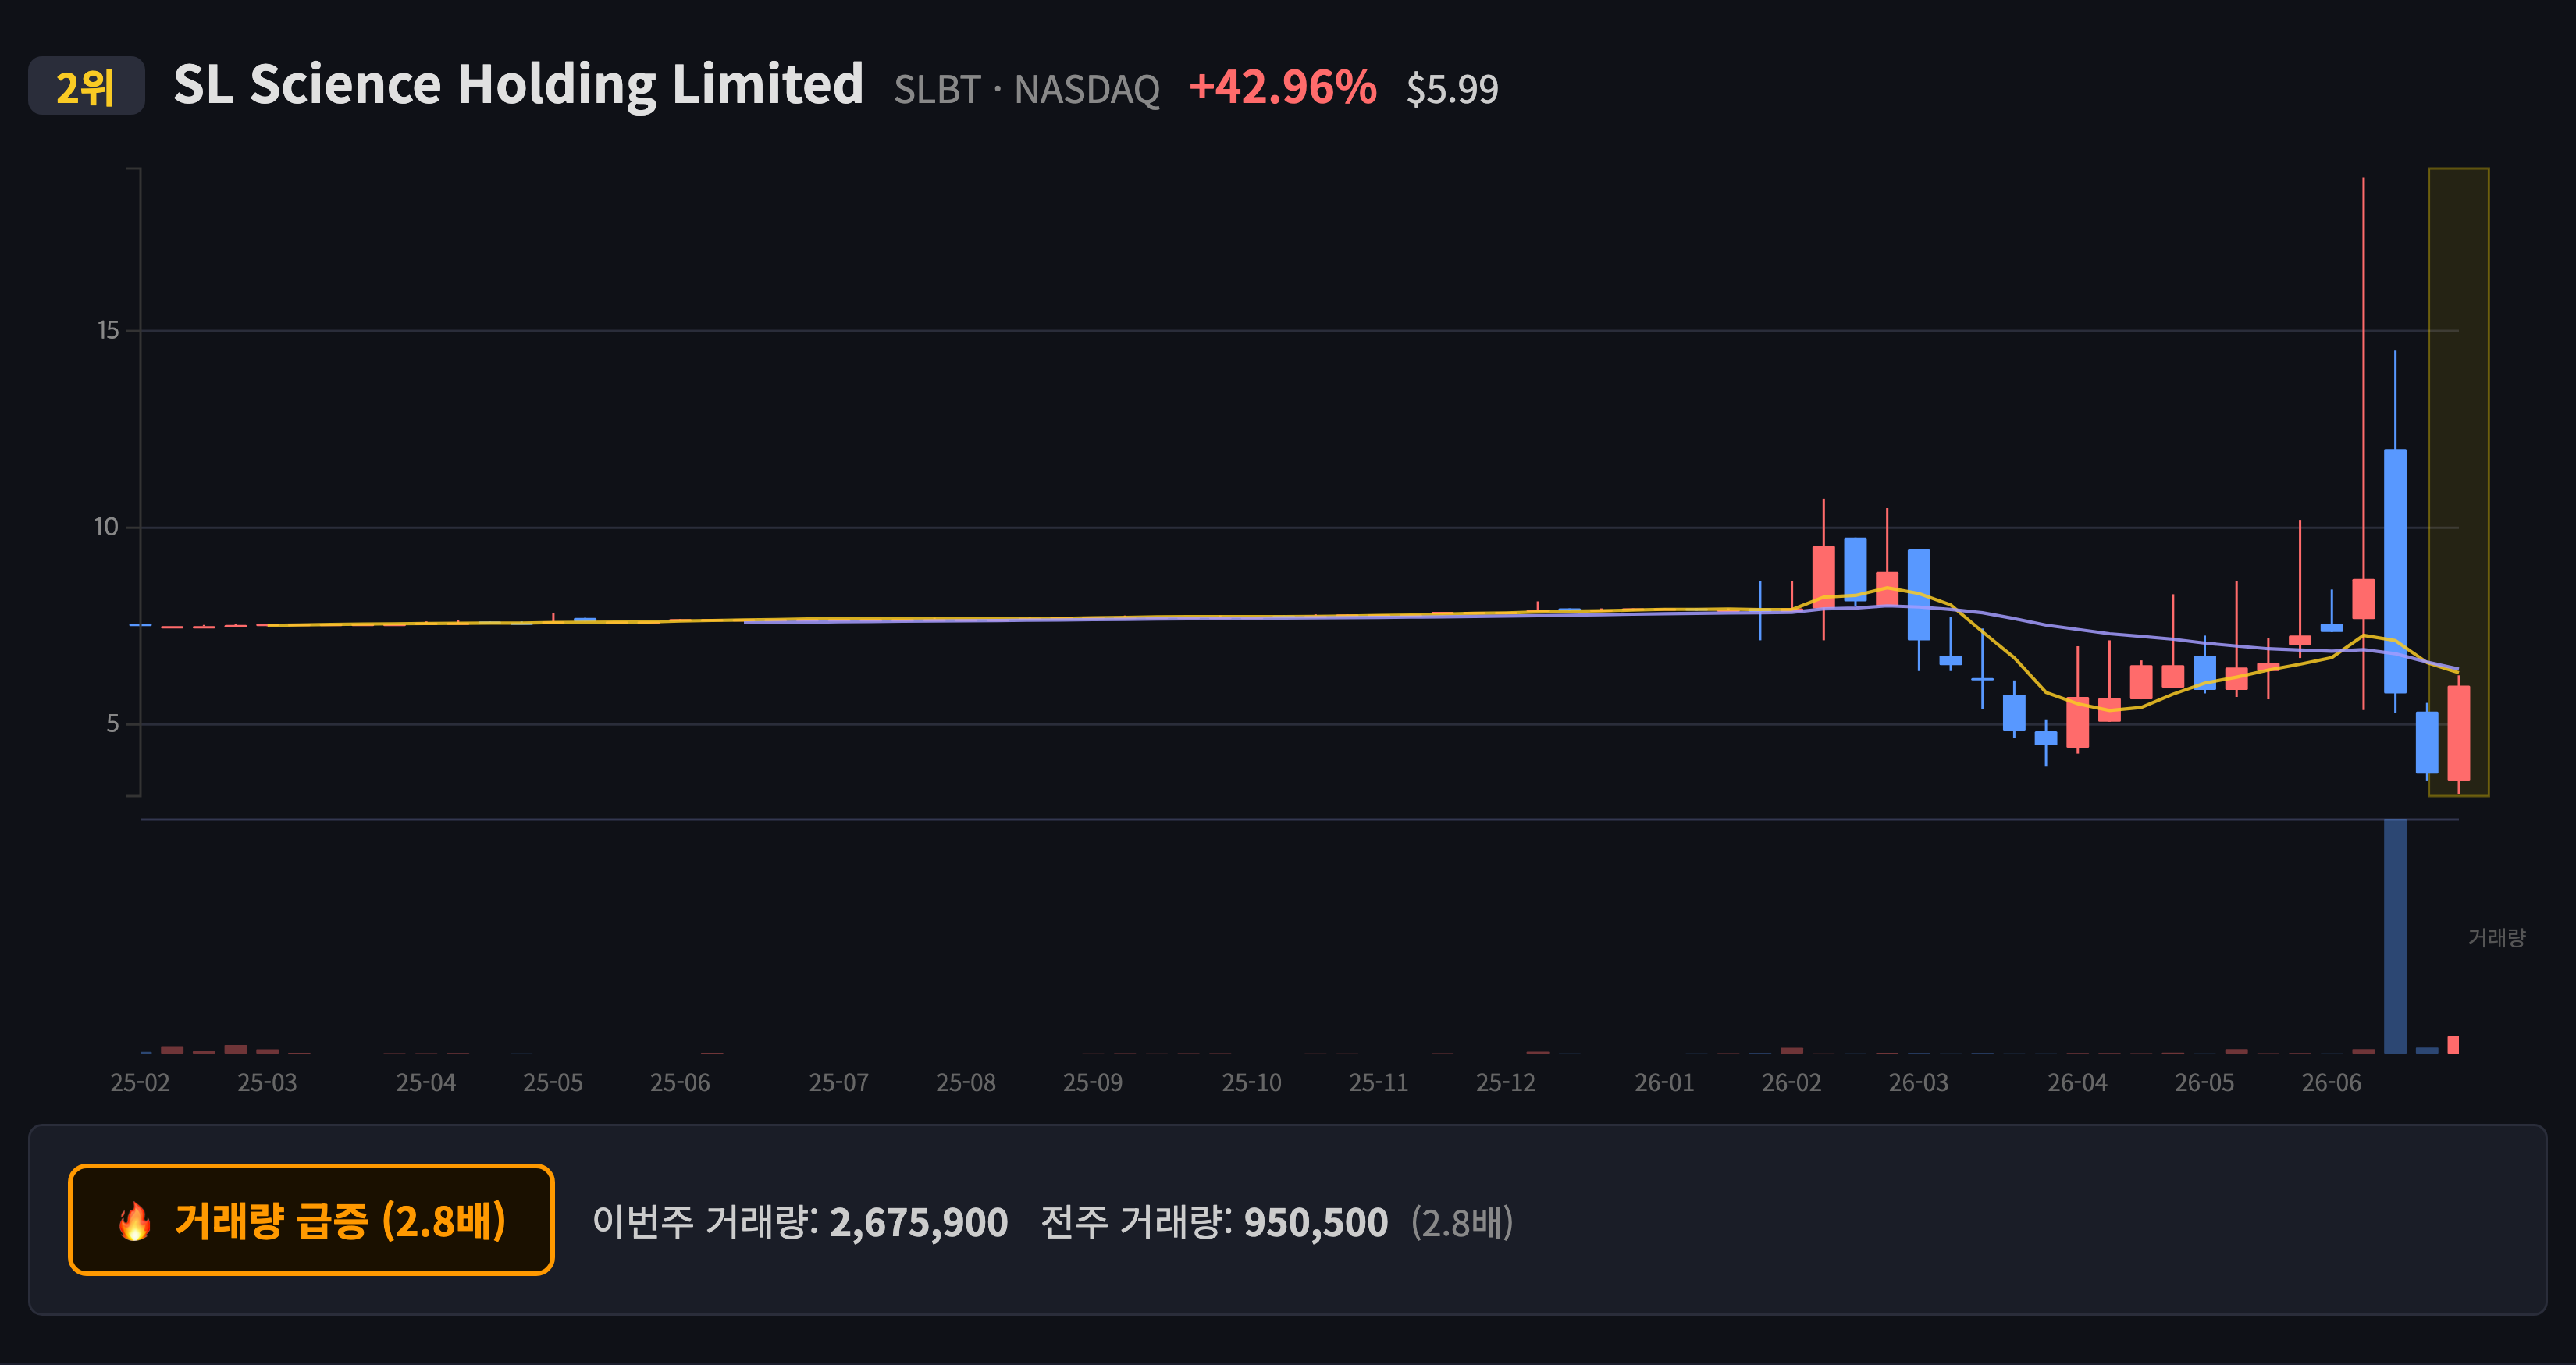This screenshot has height=1365, width=2576.
Task: Select the 25-04 date on the time axis
Action: [426, 1082]
